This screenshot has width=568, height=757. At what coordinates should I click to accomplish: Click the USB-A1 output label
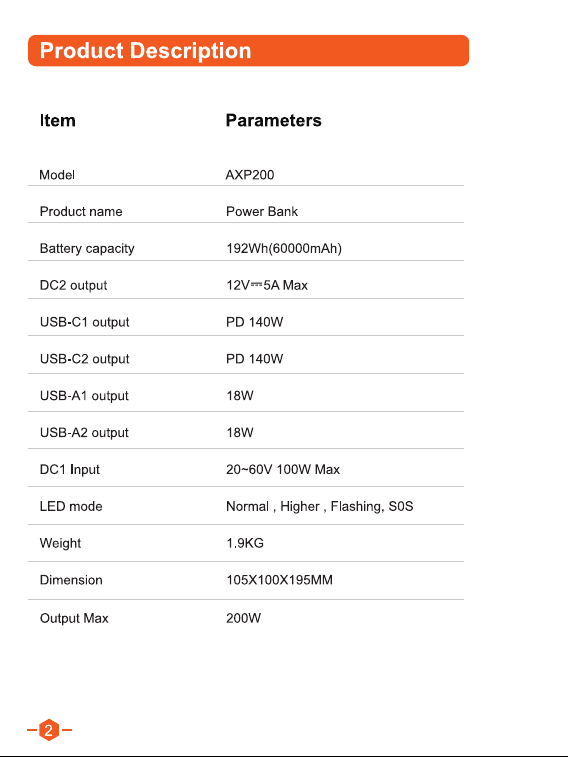[84, 396]
